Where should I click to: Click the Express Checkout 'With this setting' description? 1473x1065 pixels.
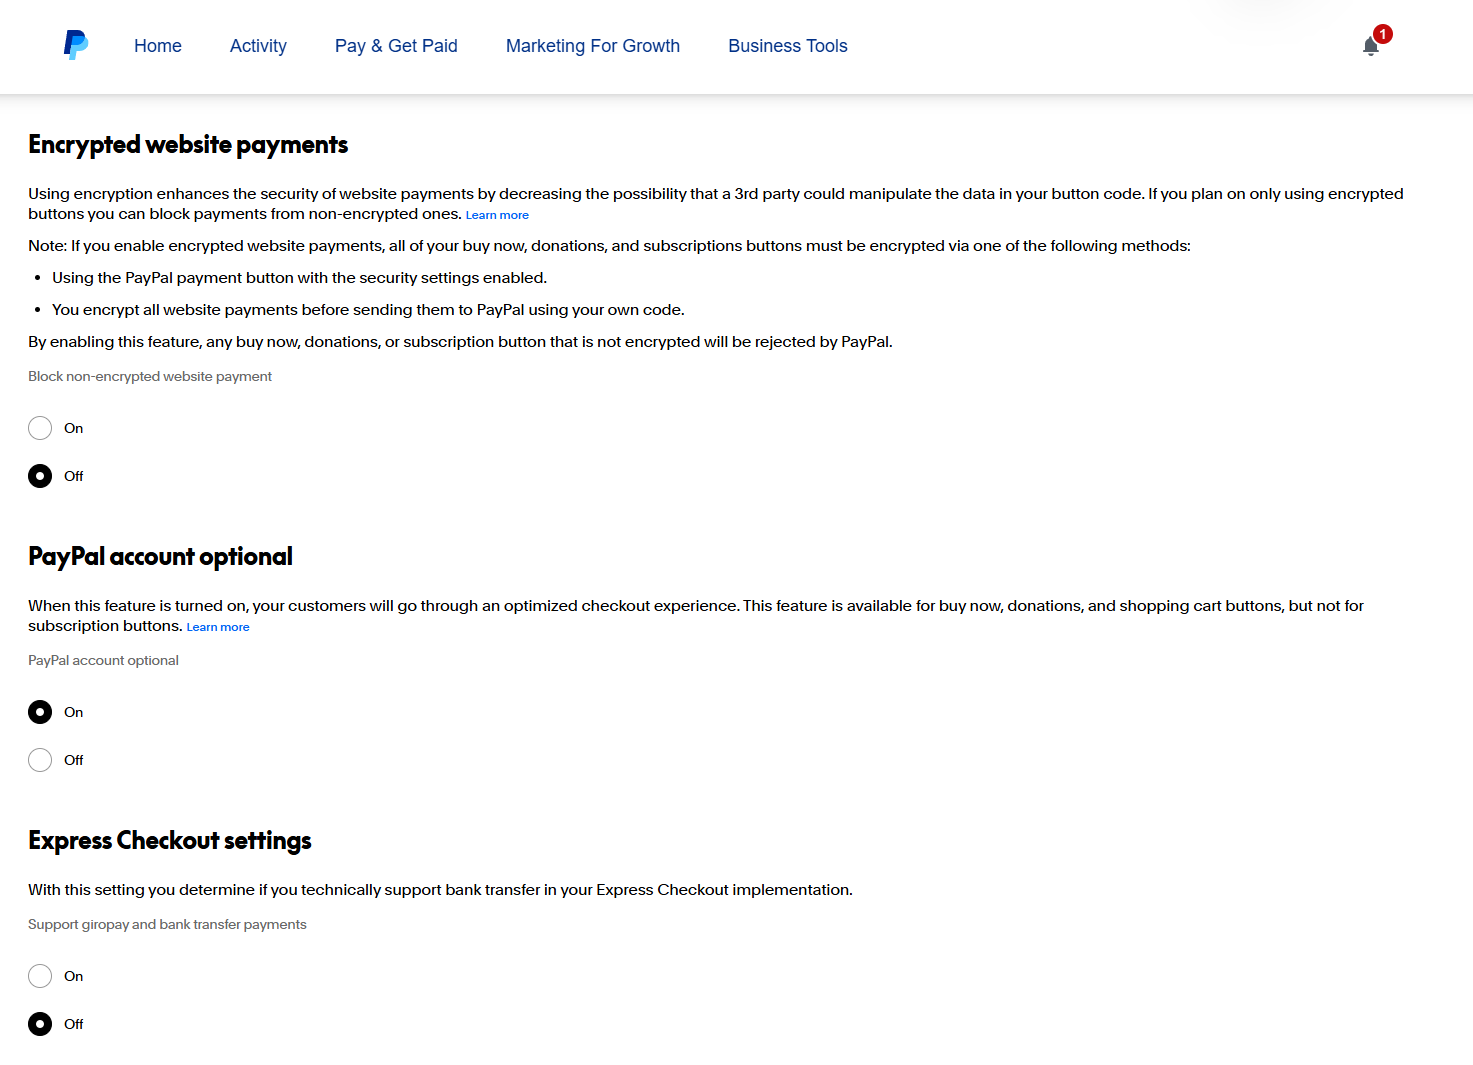click(440, 890)
